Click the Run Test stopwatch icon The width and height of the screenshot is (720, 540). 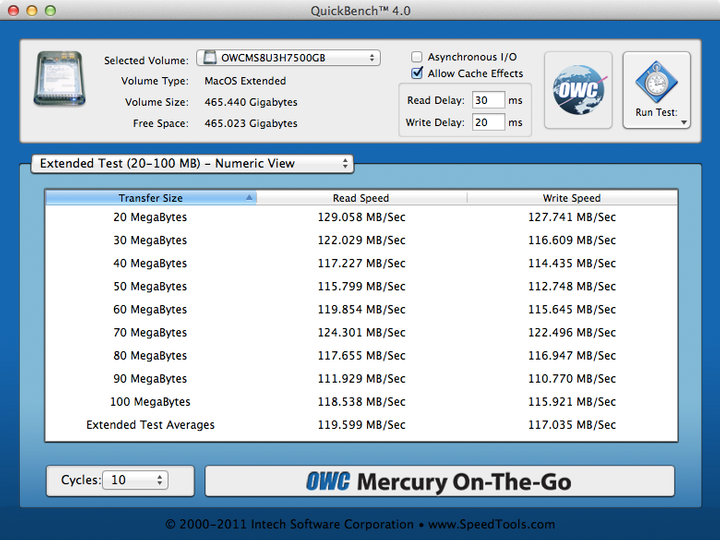coord(656,81)
